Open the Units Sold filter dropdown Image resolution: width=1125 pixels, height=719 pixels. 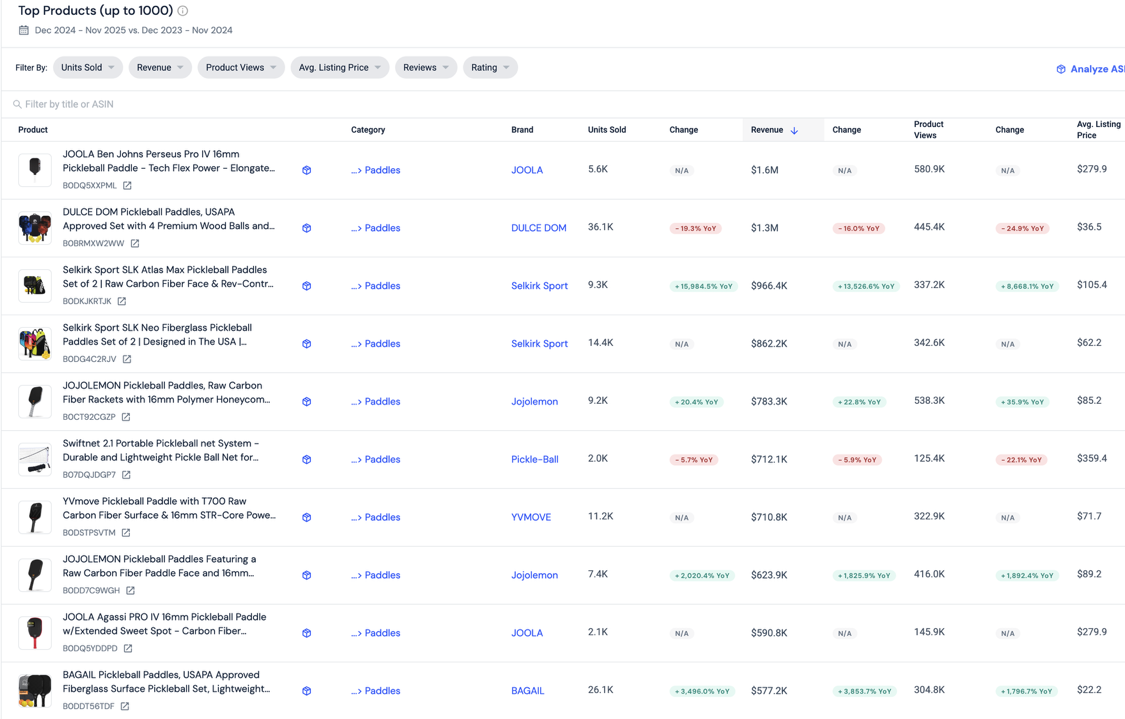pos(88,67)
